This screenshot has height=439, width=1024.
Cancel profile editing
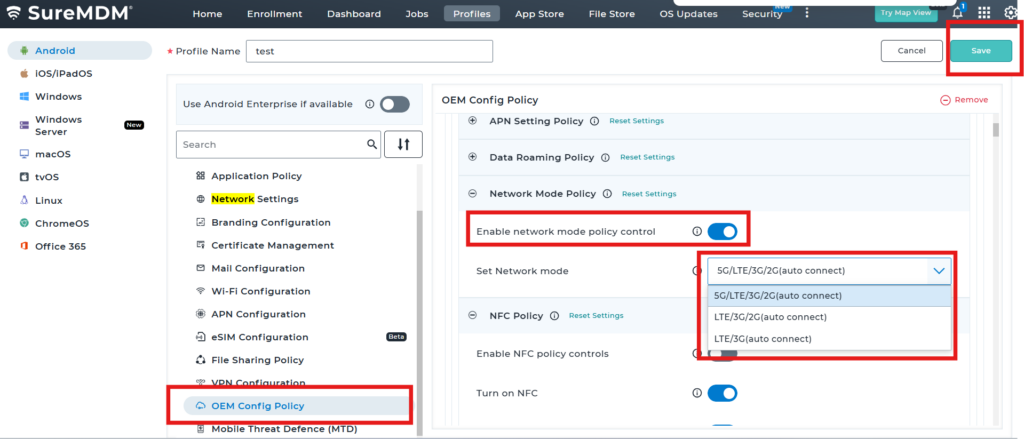[x=912, y=51]
